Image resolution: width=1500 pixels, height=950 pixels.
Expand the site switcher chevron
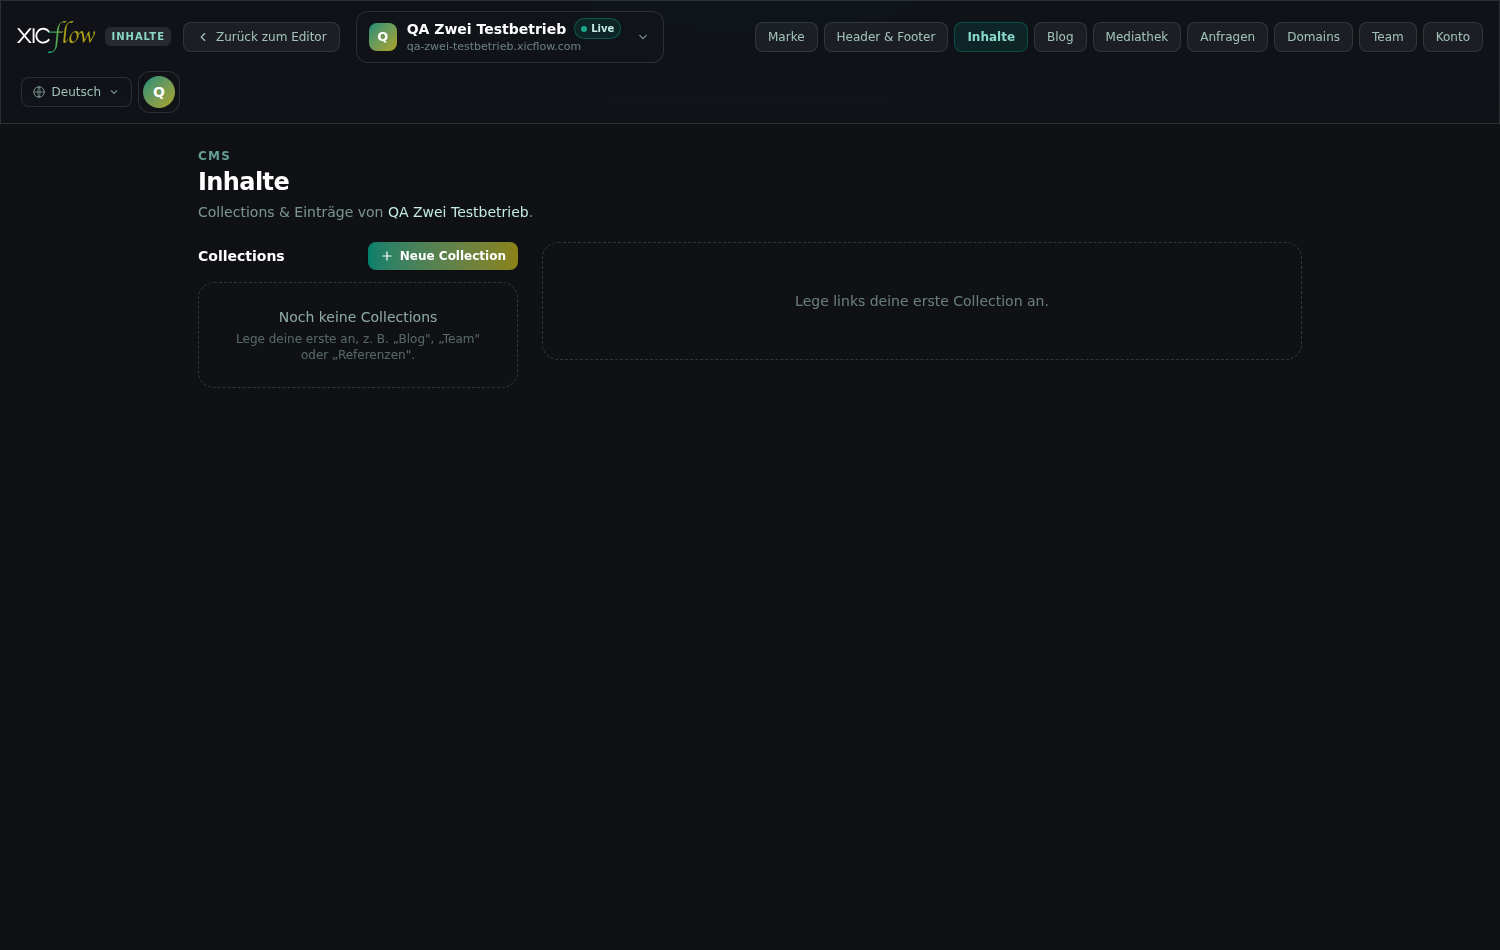643,37
